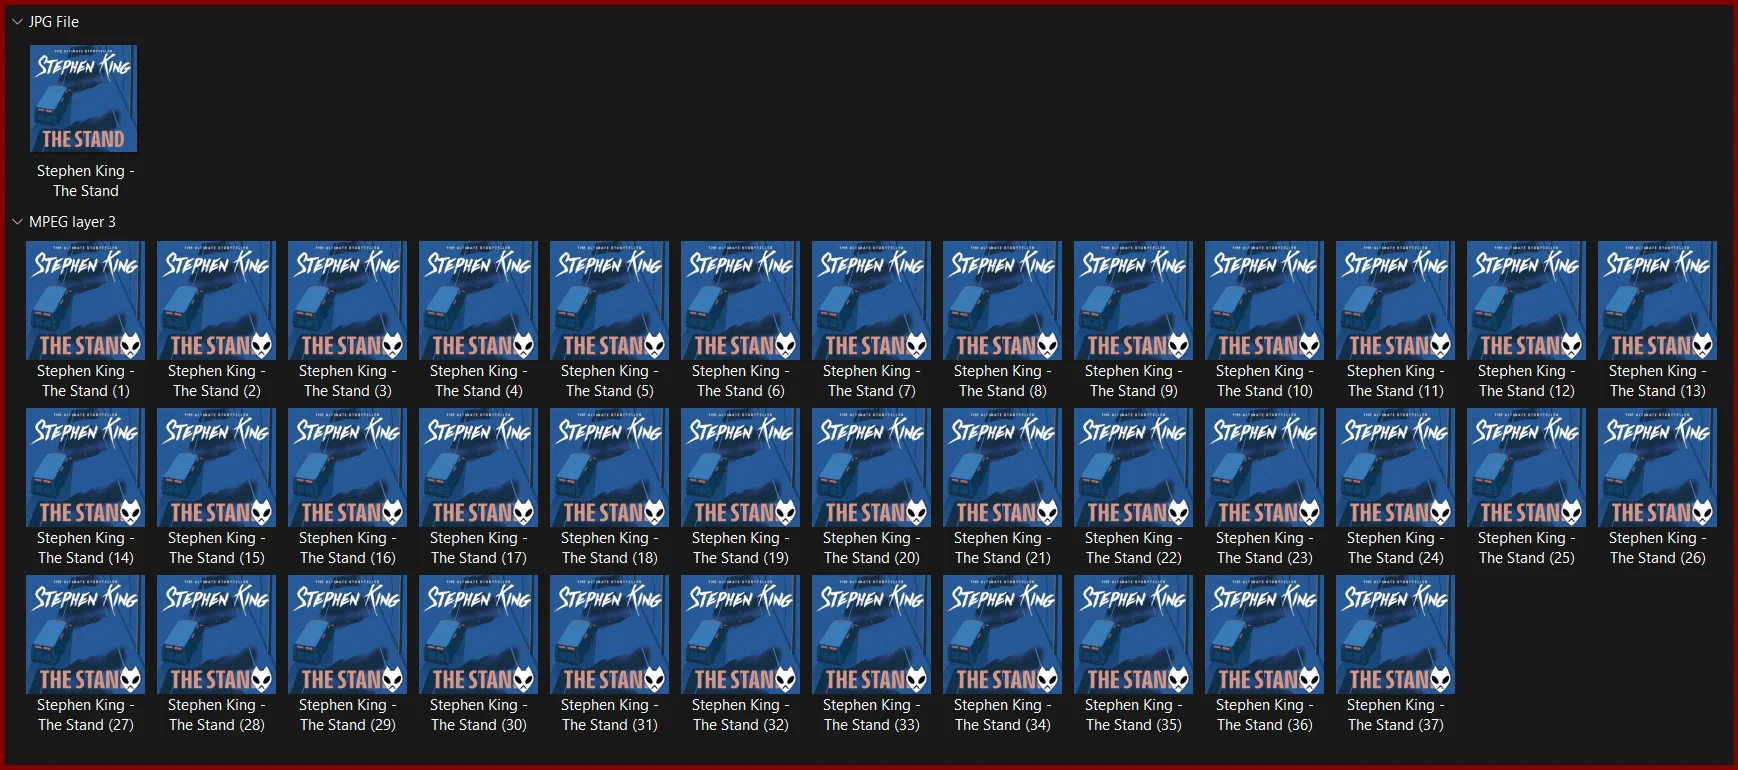Select the MPEG layer 3 group header label
The image size is (1738, 770).
pos(72,222)
